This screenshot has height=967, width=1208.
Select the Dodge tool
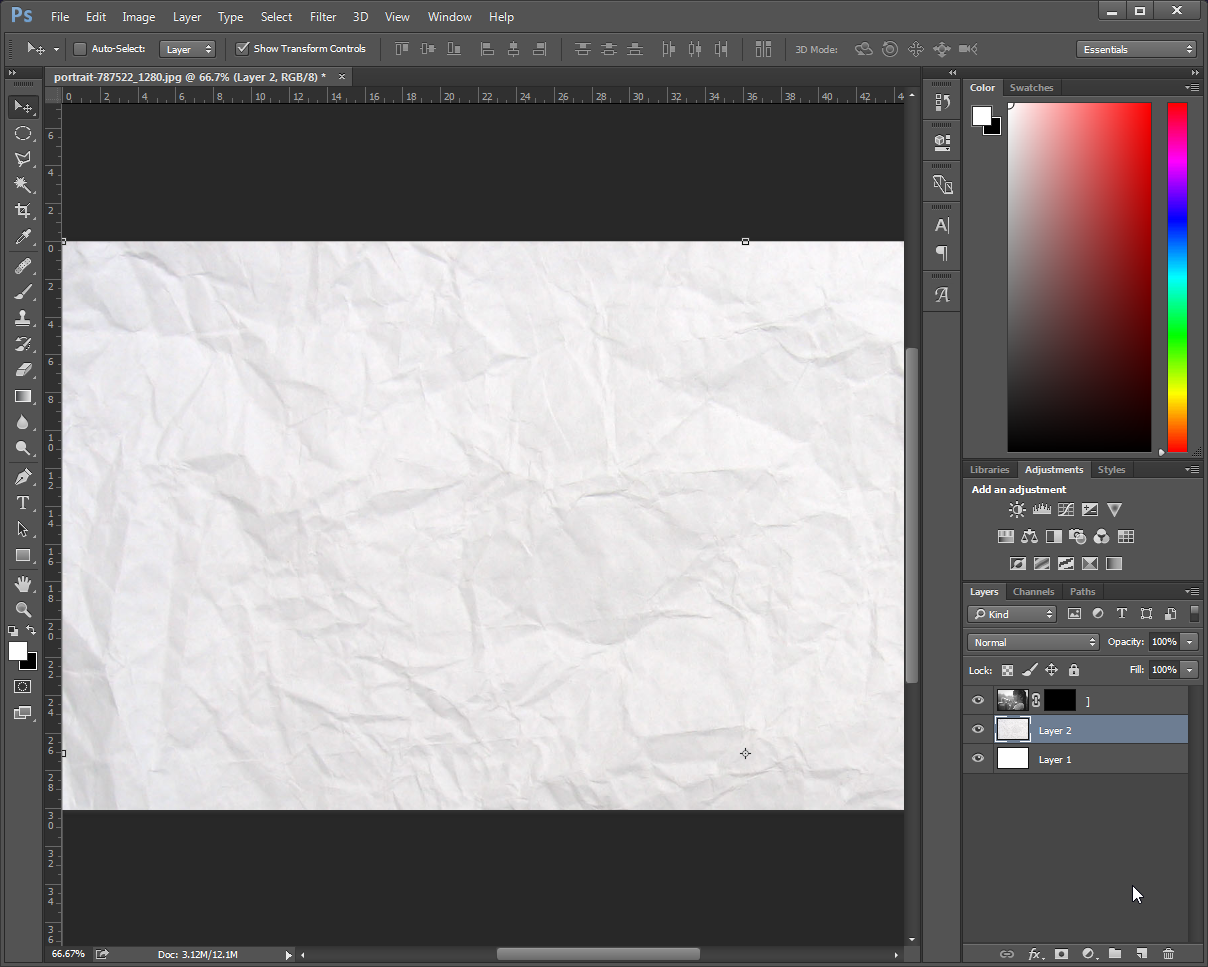23,448
